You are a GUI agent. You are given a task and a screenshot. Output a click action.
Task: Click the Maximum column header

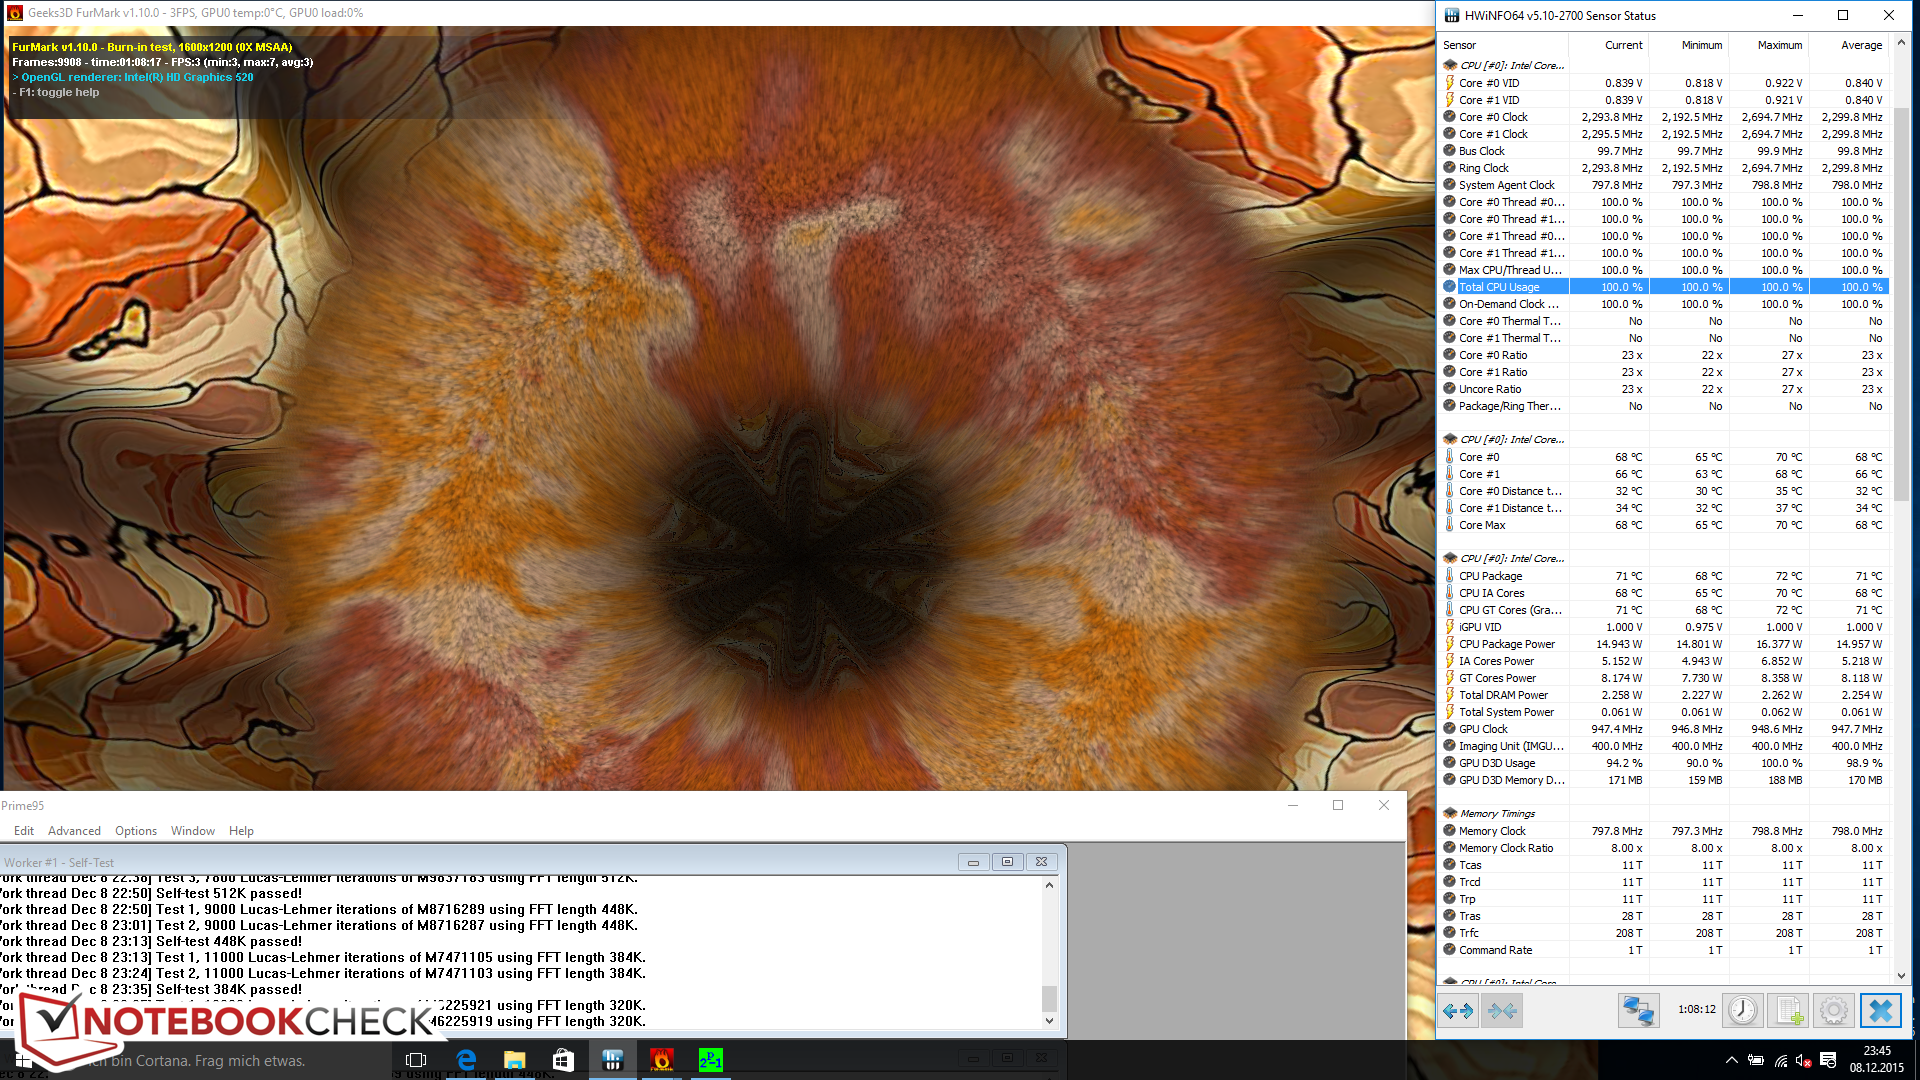[1779, 45]
